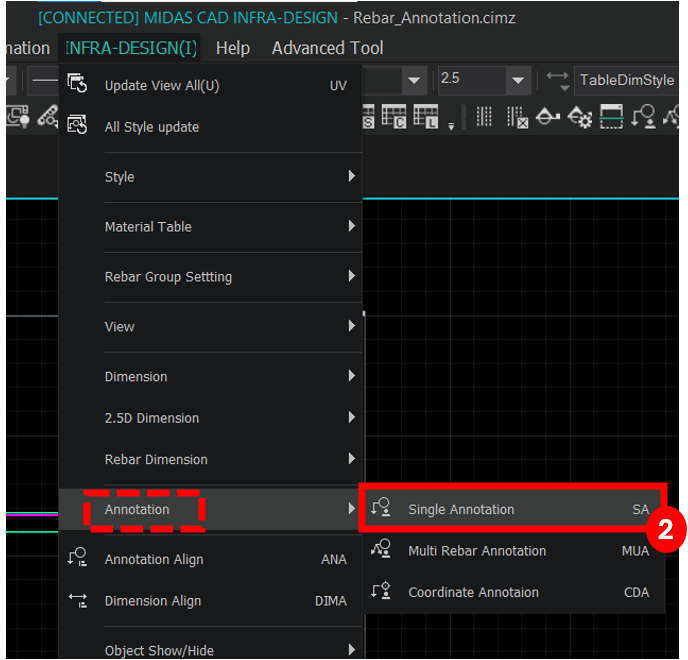Click the All Style update icon
The height and width of the screenshot is (660, 688).
pyautogui.click(x=77, y=125)
